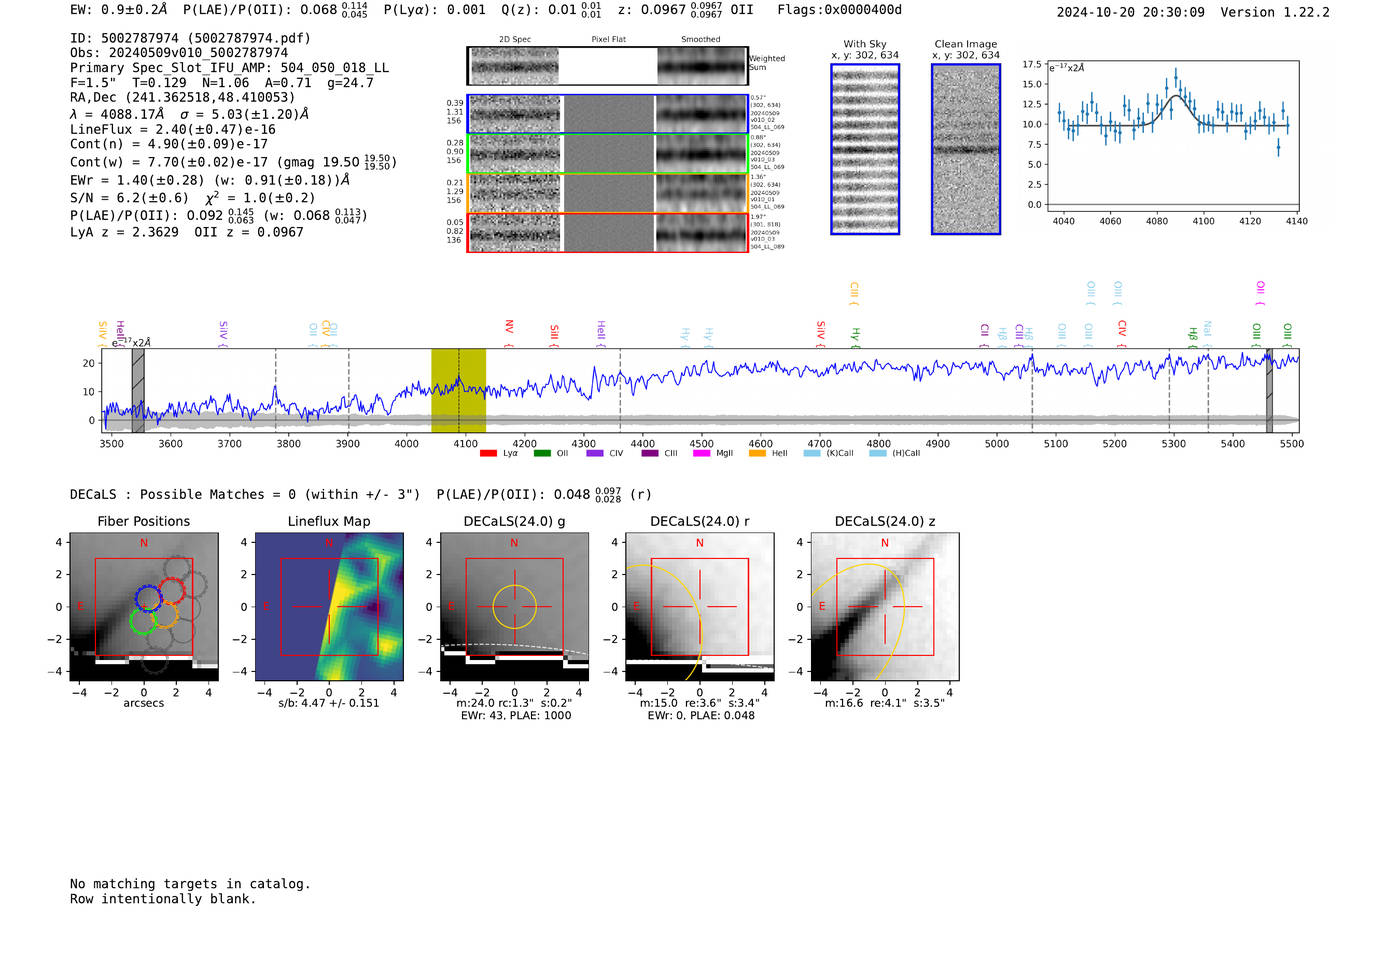Open the Fiber Positions image panel
Image resolution: width=1400 pixels, height=953 pixels.
coord(144,607)
